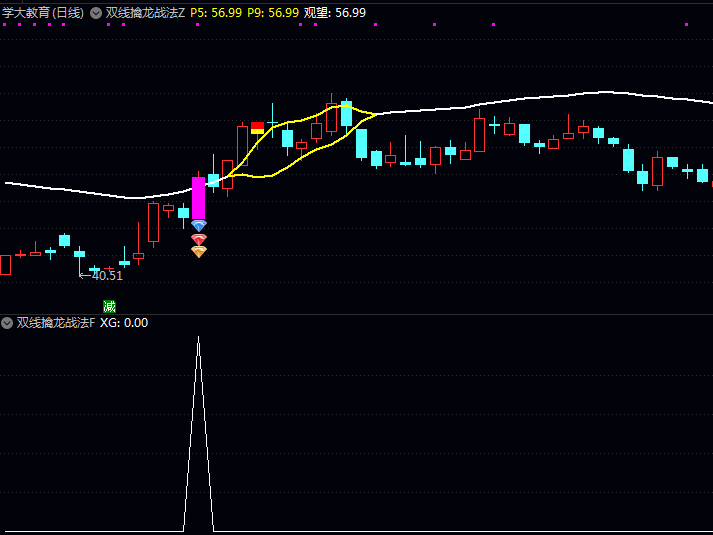Click the 双线擒龙战法Z indicator name
The height and width of the screenshot is (535, 713).
[145, 13]
